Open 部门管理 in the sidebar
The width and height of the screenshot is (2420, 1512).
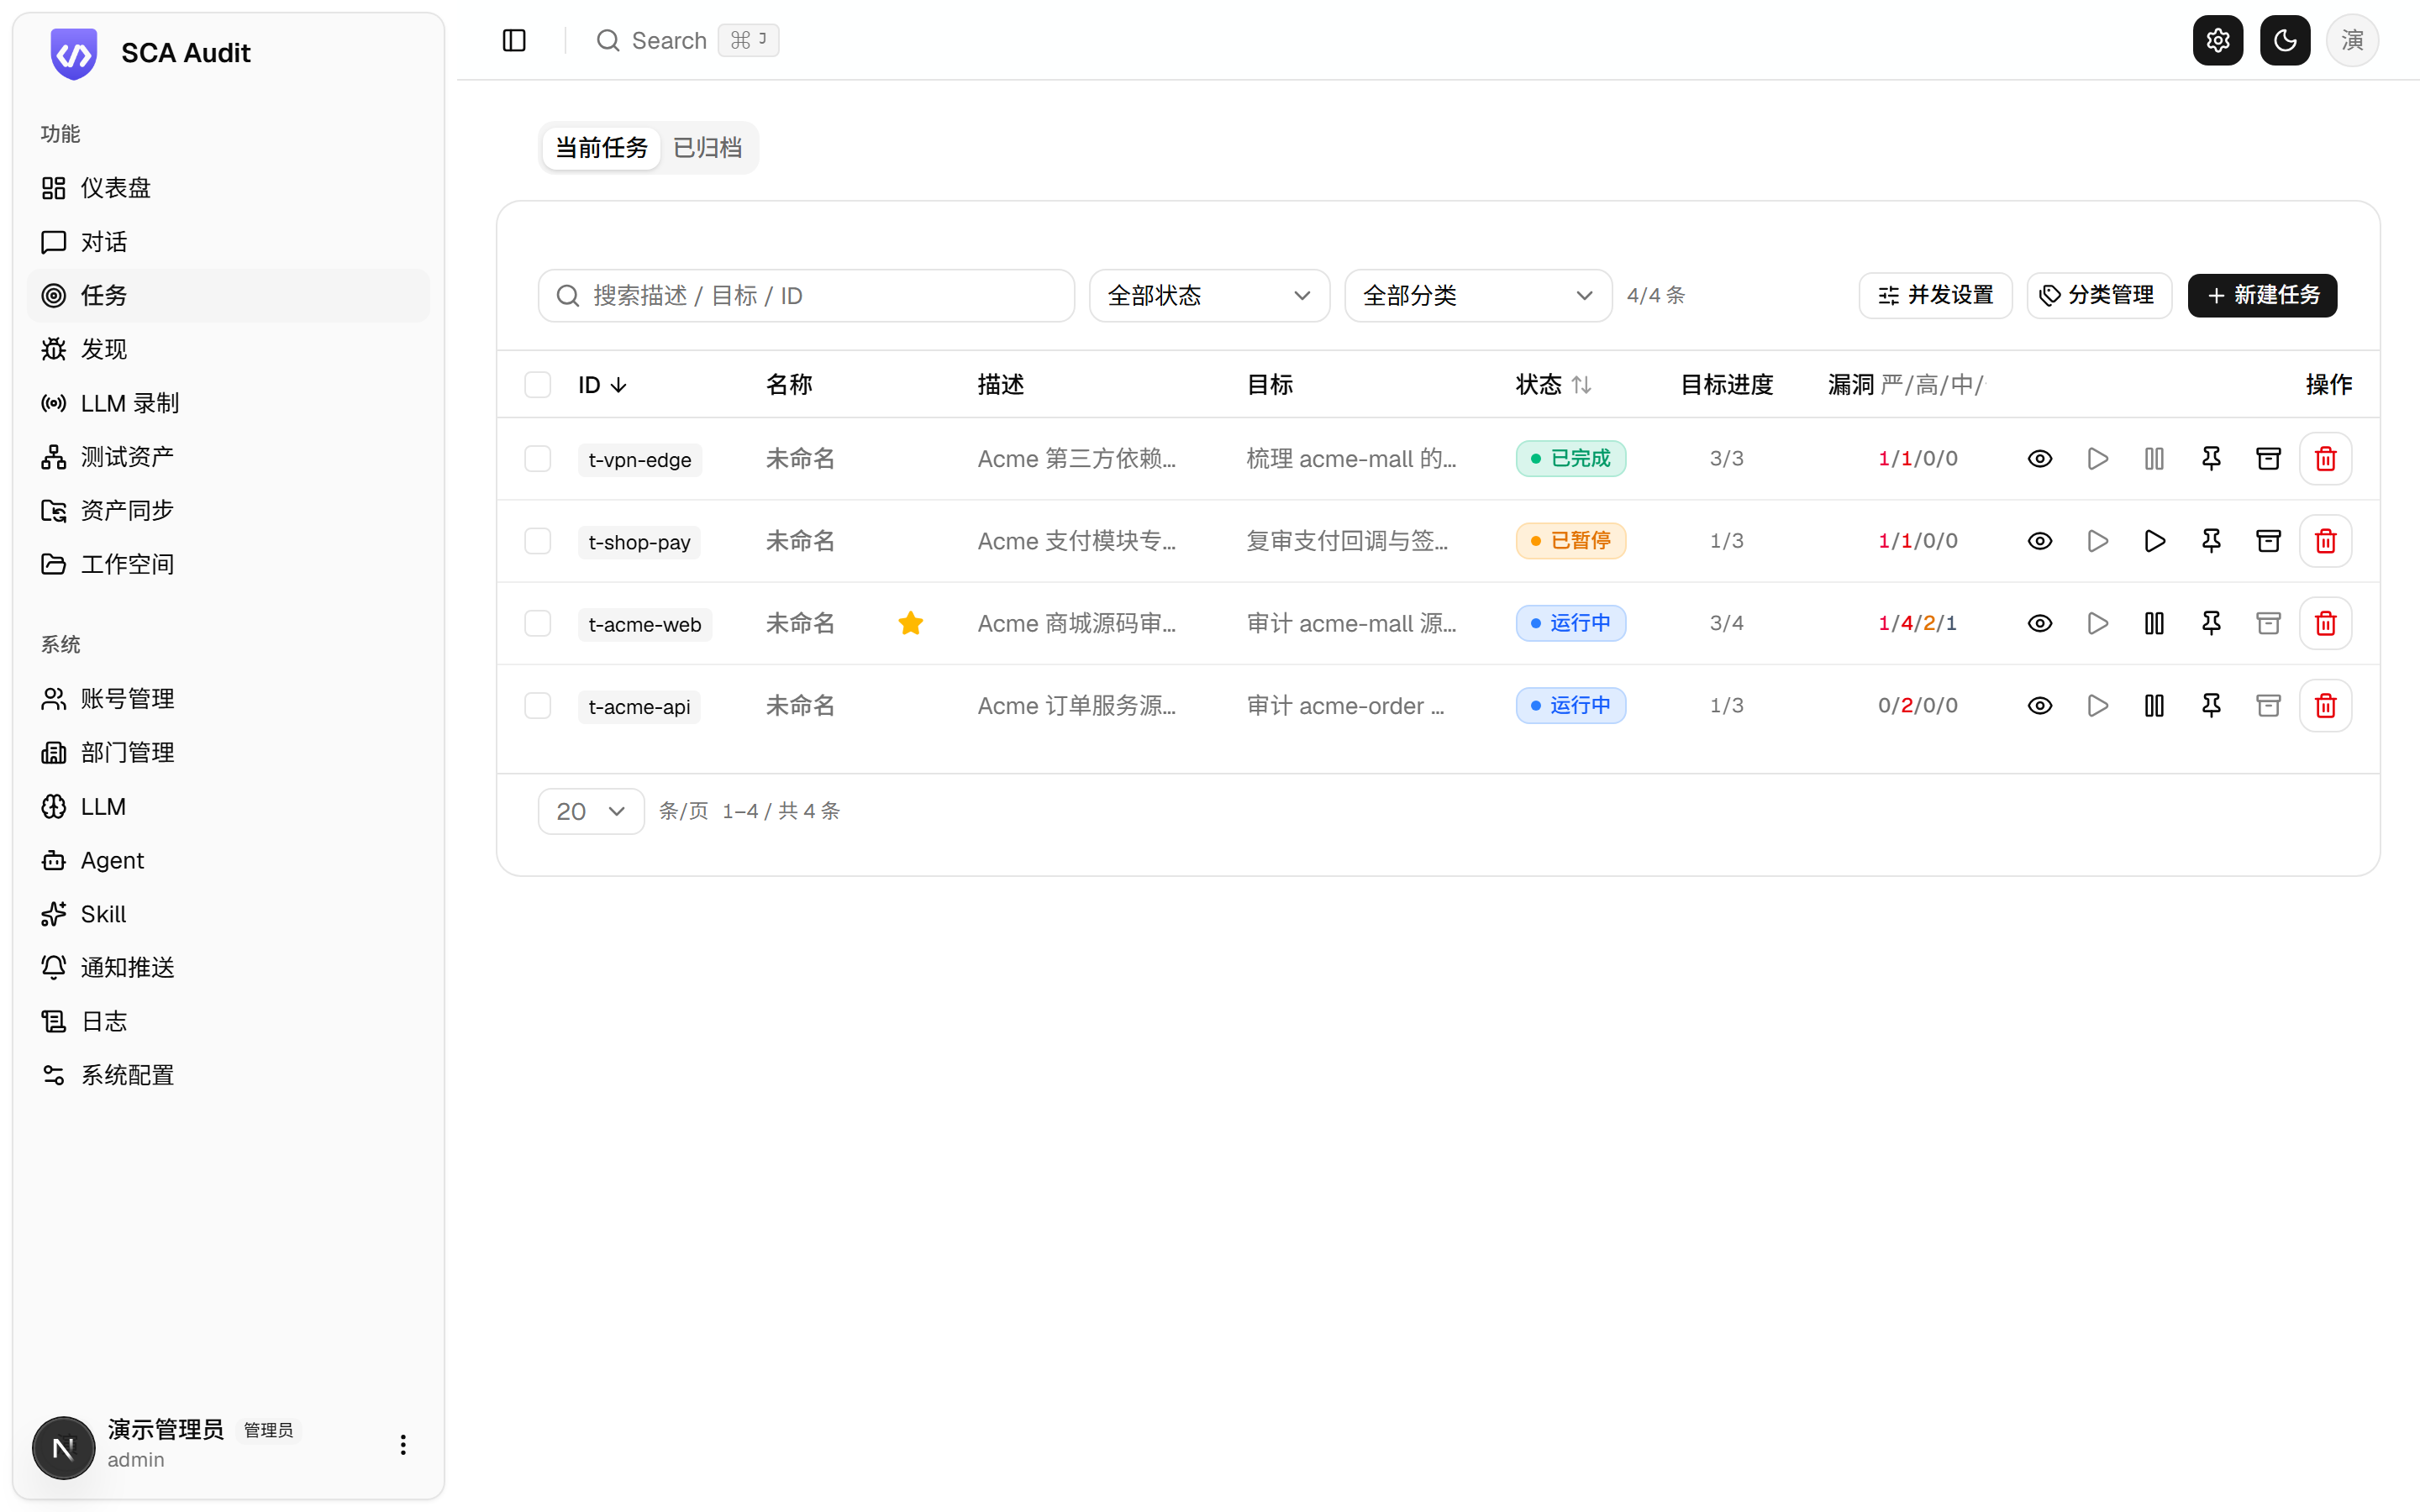pyautogui.click(x=228, y=753)
